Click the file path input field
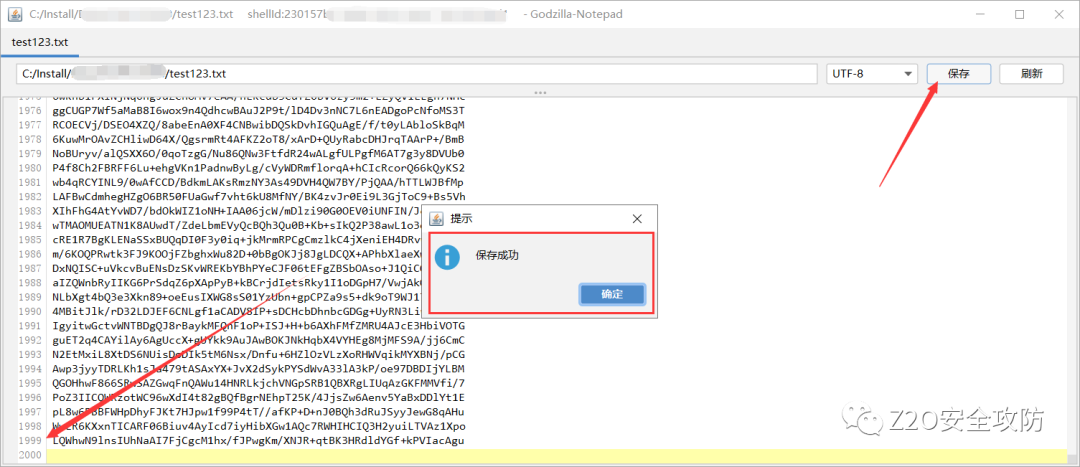This screenshot has width=1080, height=467. tap(417, 73)
